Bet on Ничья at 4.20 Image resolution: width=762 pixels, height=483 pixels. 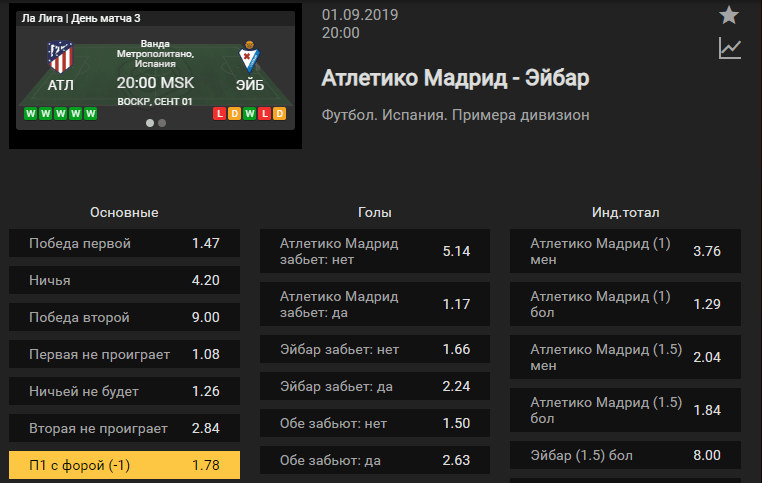(124, 280)
